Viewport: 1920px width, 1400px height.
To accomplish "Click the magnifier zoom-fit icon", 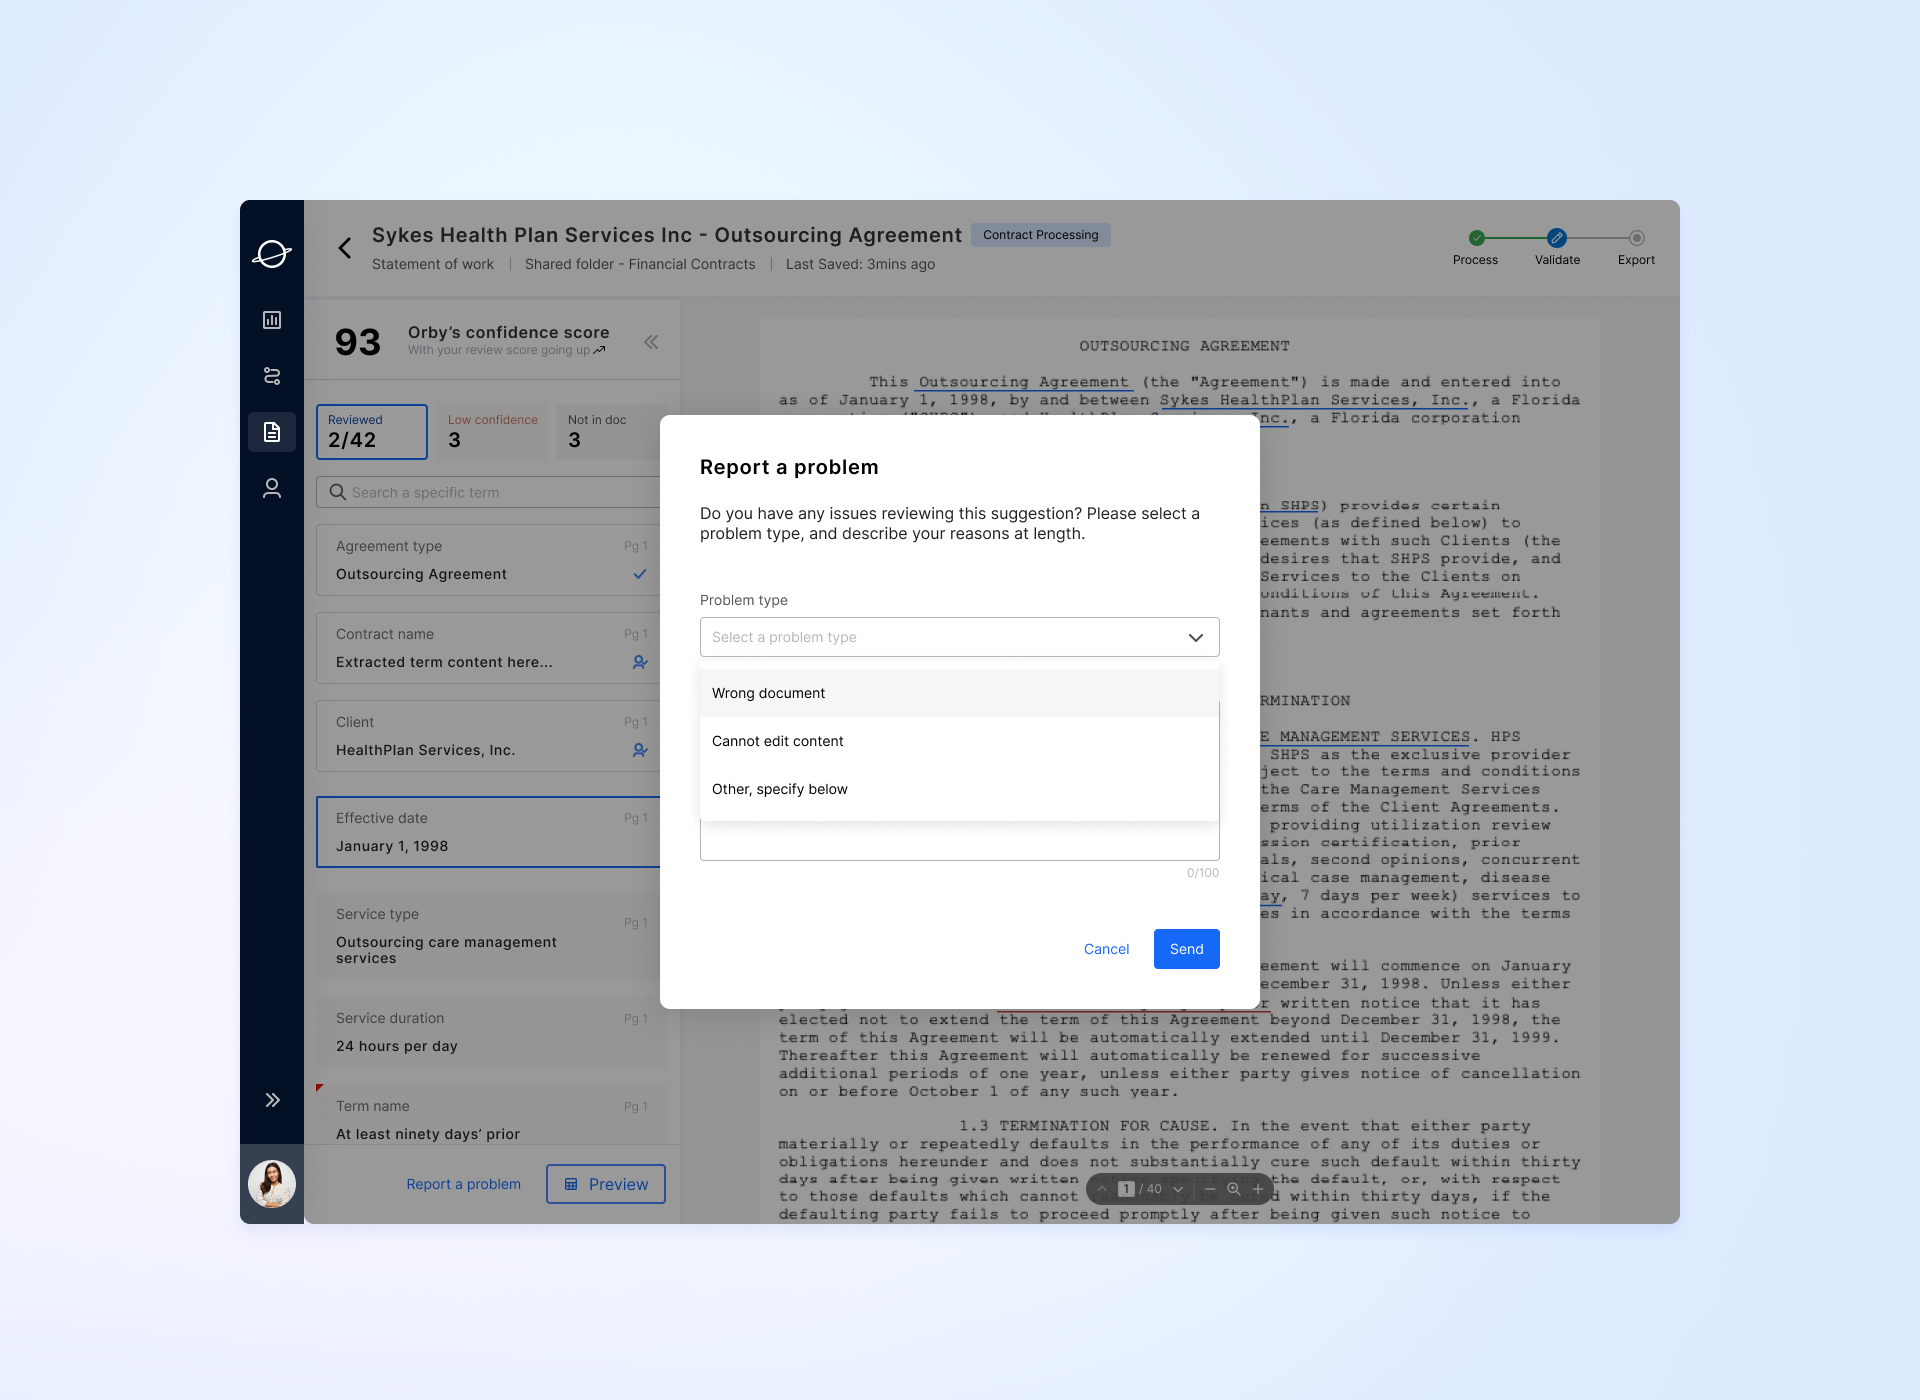I will click(1234, 1189).
